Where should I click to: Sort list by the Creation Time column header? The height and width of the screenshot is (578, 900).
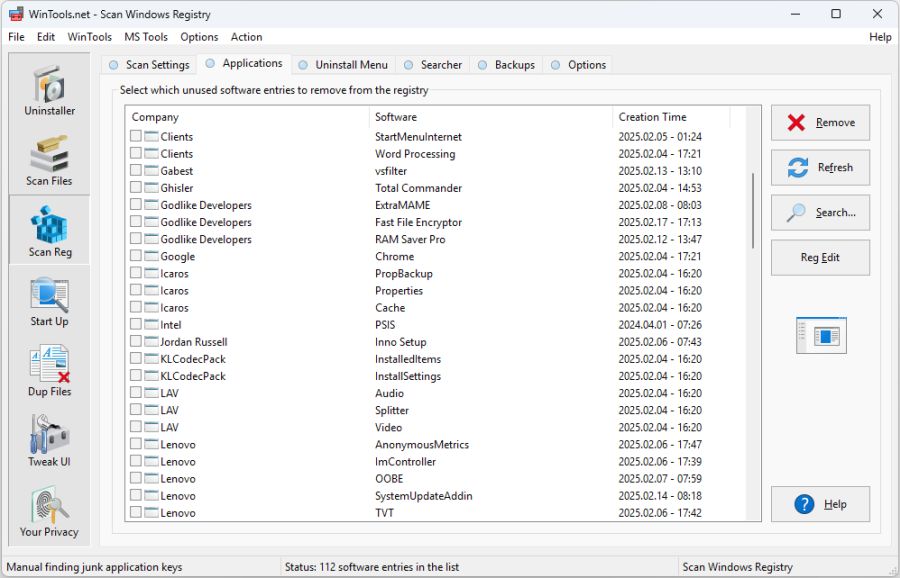pyautogui.click(x=652, y=116)
